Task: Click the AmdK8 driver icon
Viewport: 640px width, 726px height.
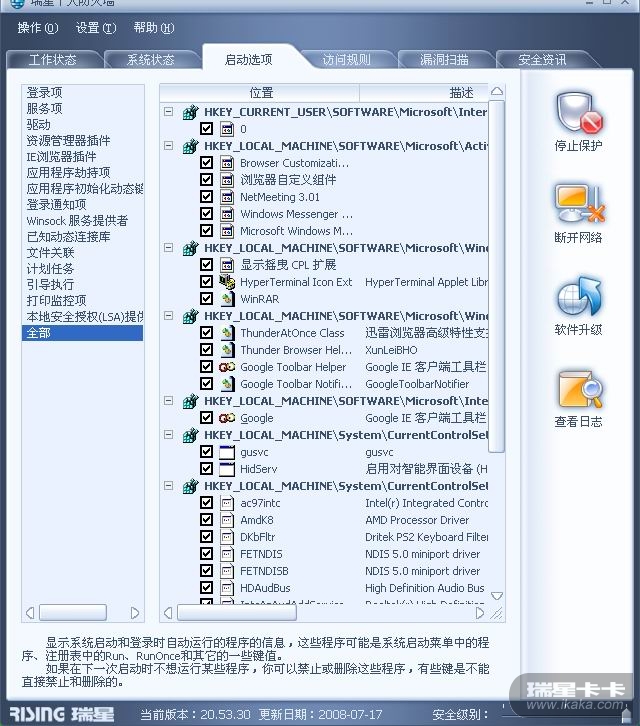Action: (227, 520)
